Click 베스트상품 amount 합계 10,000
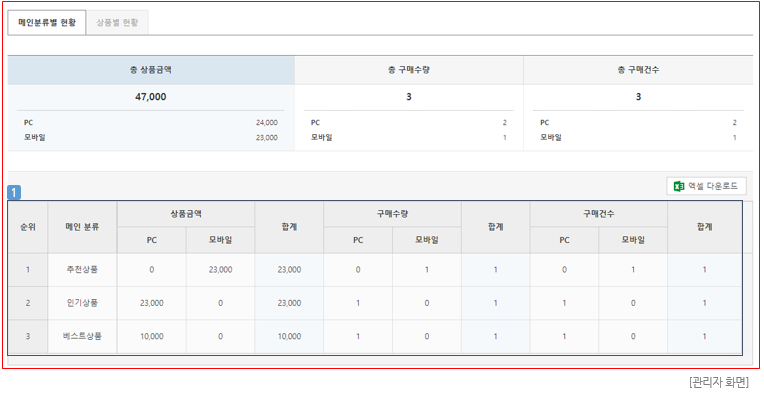Viewport: 764px width, 395px height. (289, 336)
